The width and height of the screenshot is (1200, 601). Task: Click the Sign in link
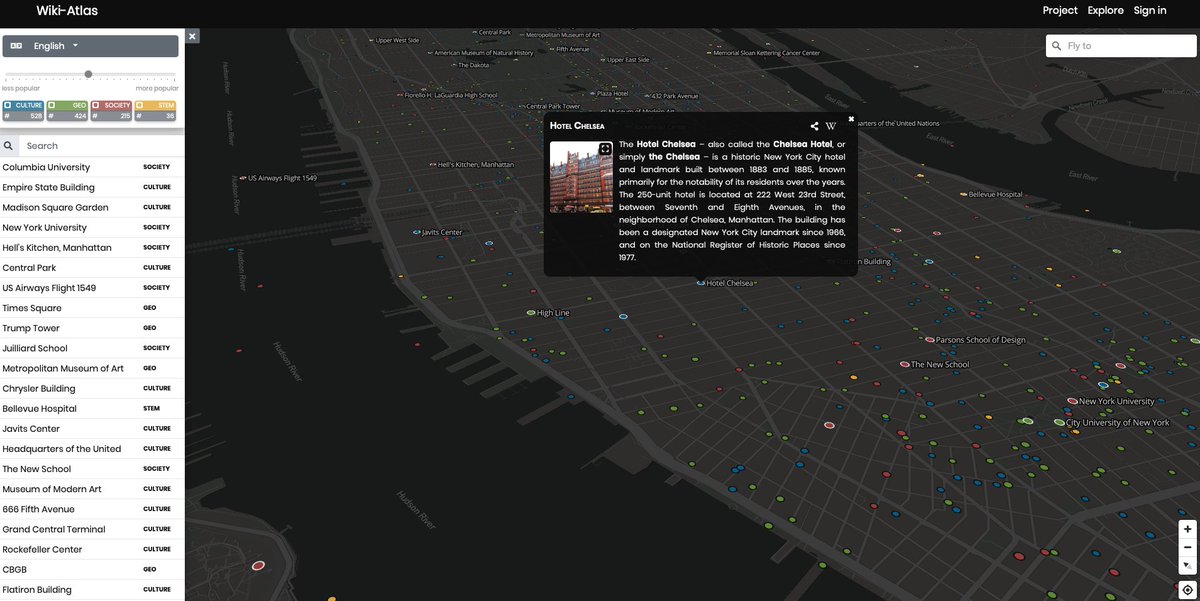click(1150, 10)
